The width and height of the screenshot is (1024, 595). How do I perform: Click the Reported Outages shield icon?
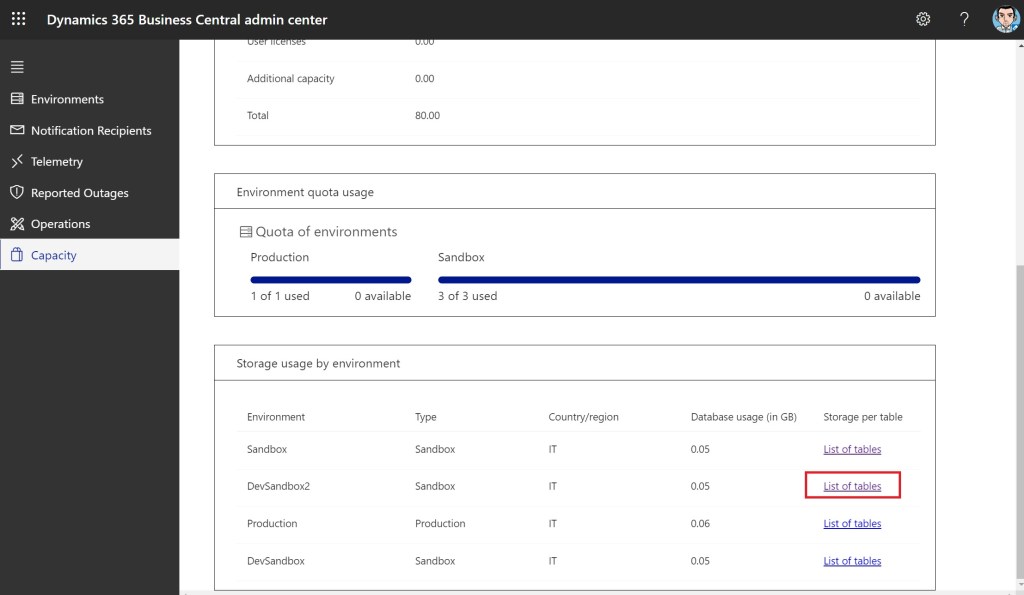[x=17, y=193]
